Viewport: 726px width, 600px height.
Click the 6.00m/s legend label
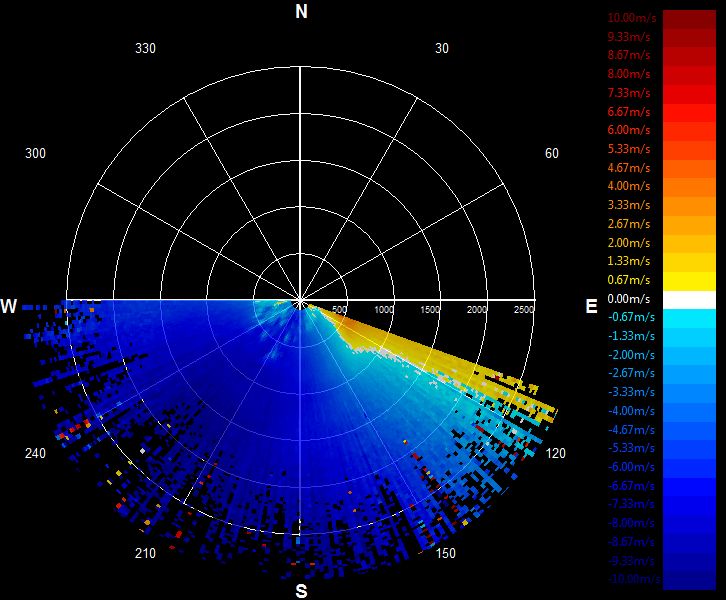click(x=629, y=130)
